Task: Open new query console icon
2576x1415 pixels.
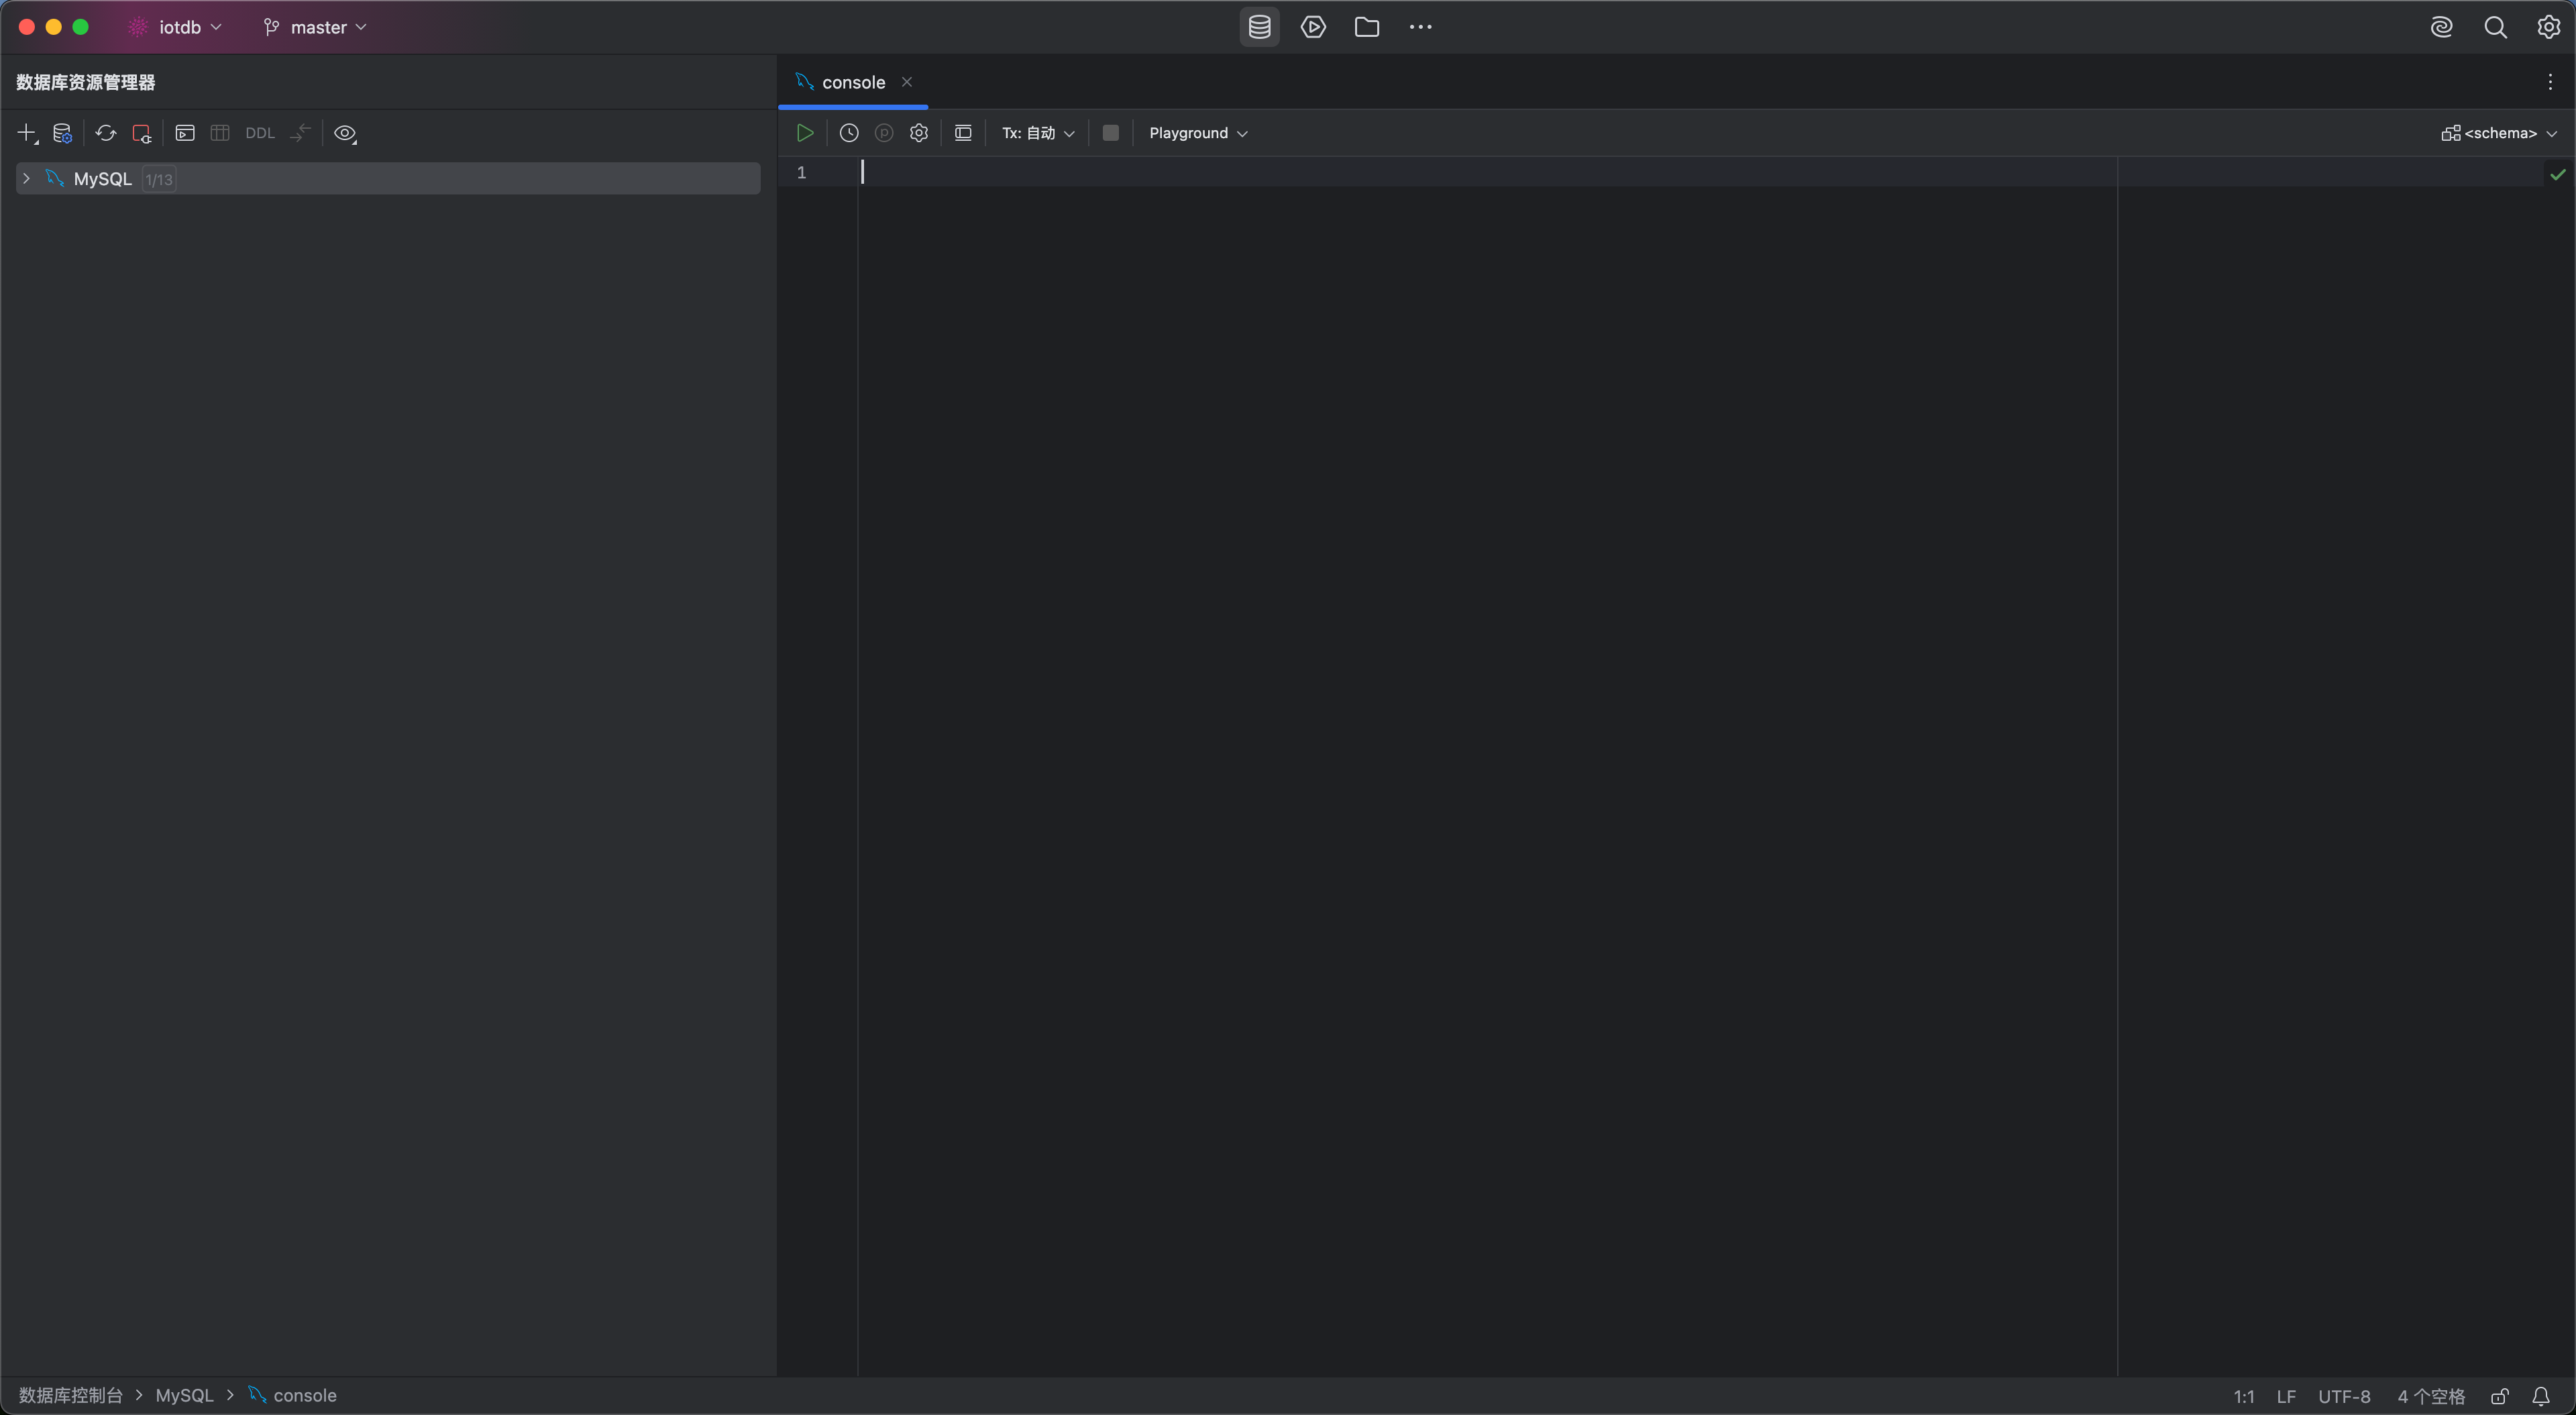Action: 185,133
